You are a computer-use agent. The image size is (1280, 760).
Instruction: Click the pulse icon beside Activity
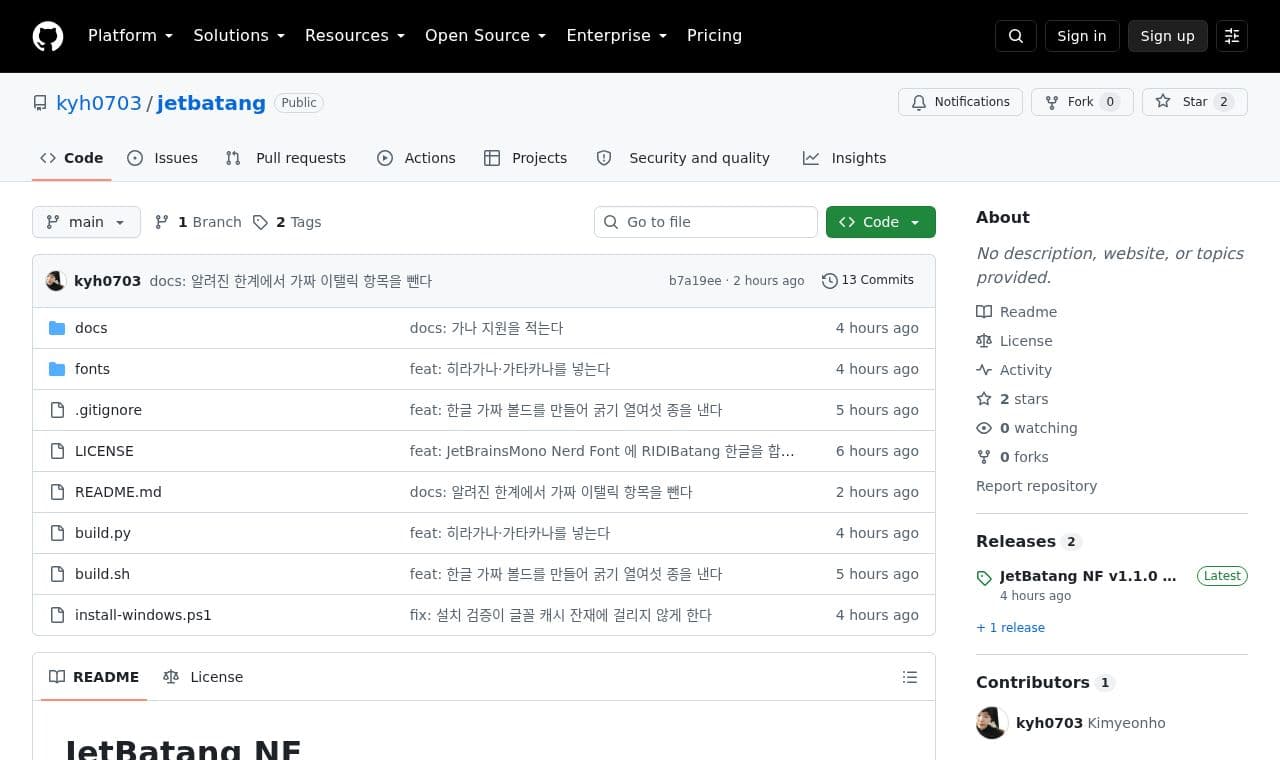coord(984,370)
